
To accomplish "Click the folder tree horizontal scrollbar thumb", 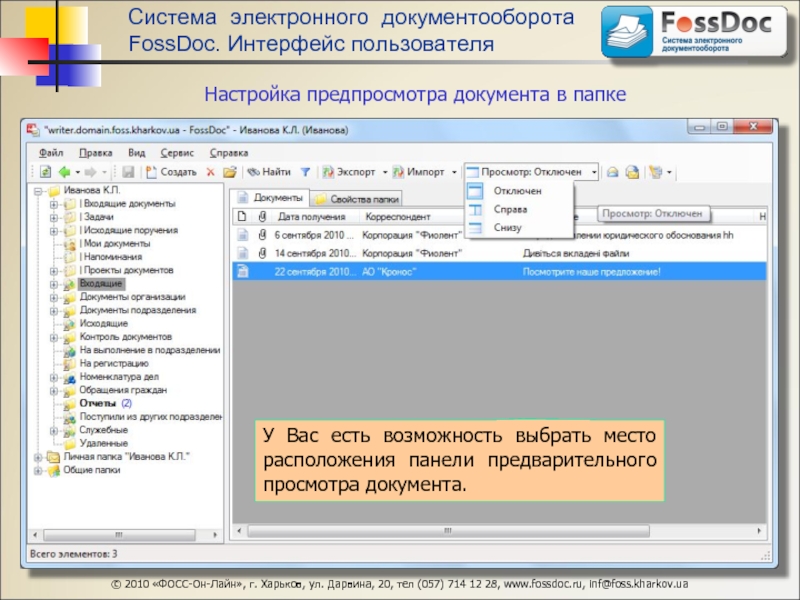I will [119, 535].
